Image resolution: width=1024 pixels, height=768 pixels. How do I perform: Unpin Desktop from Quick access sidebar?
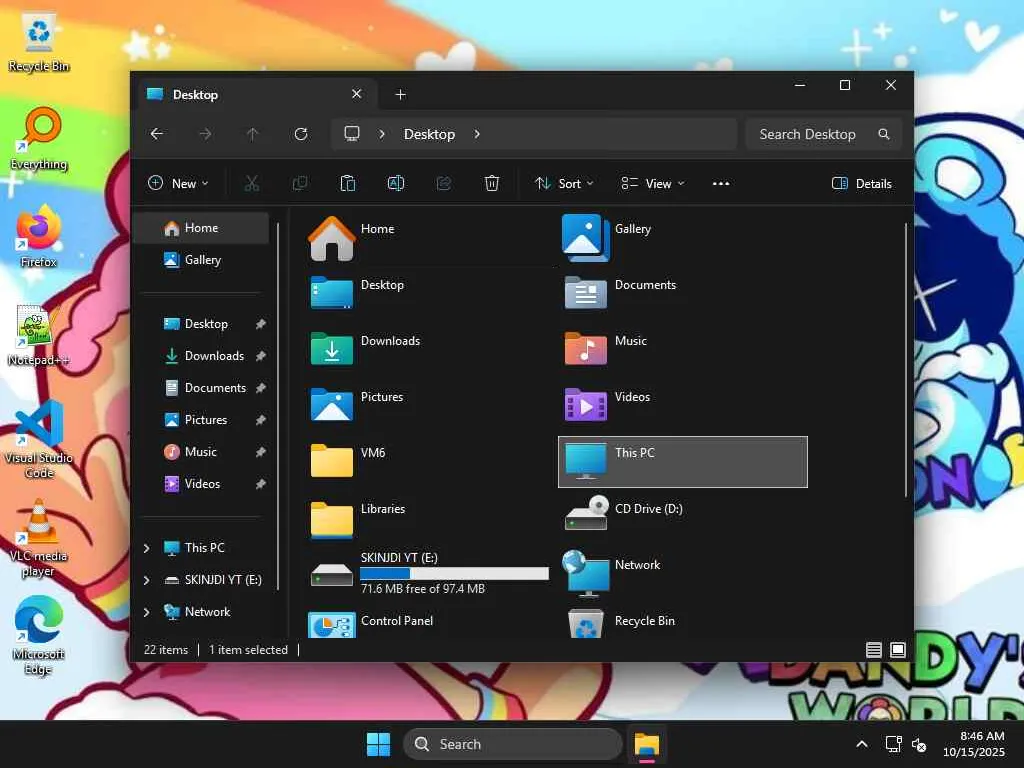[261, 324]
